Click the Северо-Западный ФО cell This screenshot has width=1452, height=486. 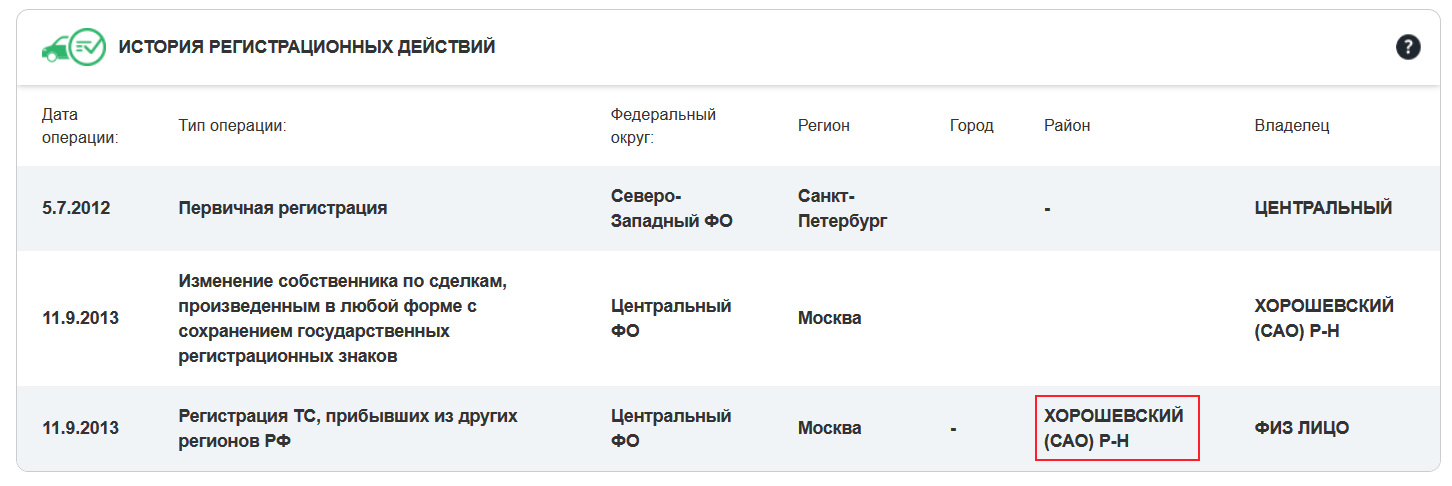671,208
